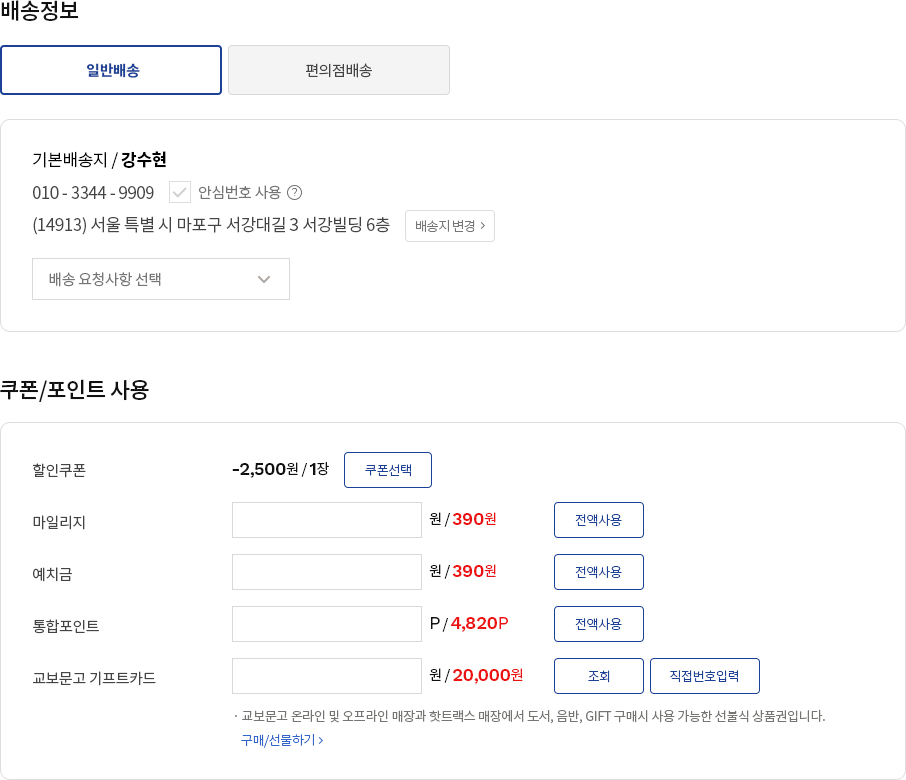This screenshot has width=906, height=780.
Task: Open coupon selection with 쿠폰선택
Action: pyautogui.click(x=388, y=470)
